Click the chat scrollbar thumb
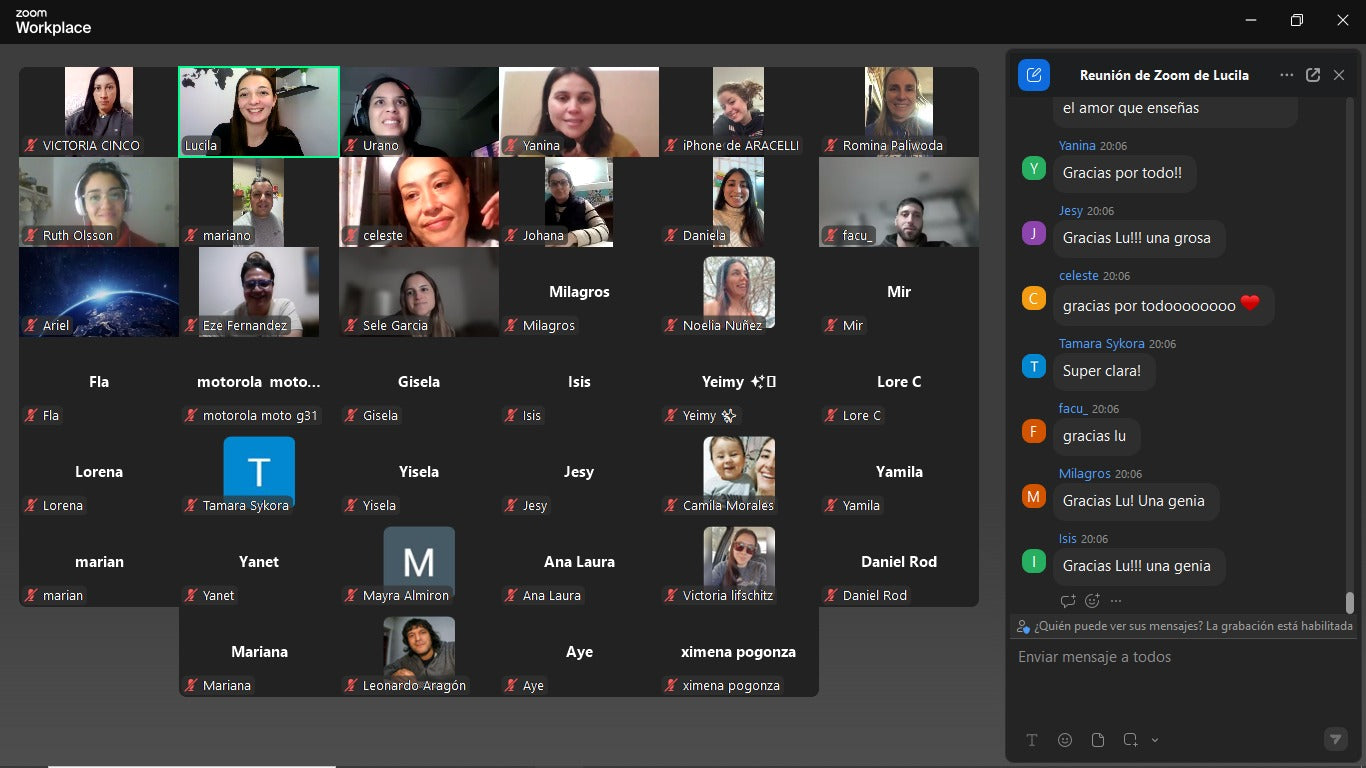 (1349, 602)
